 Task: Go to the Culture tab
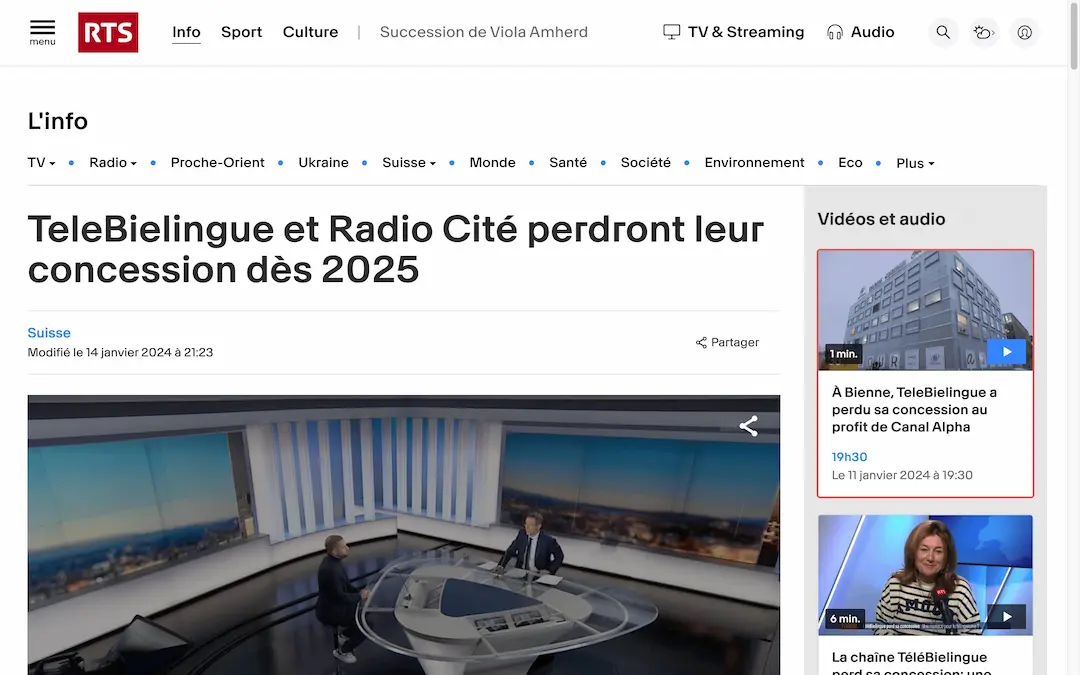click(311, 32)
